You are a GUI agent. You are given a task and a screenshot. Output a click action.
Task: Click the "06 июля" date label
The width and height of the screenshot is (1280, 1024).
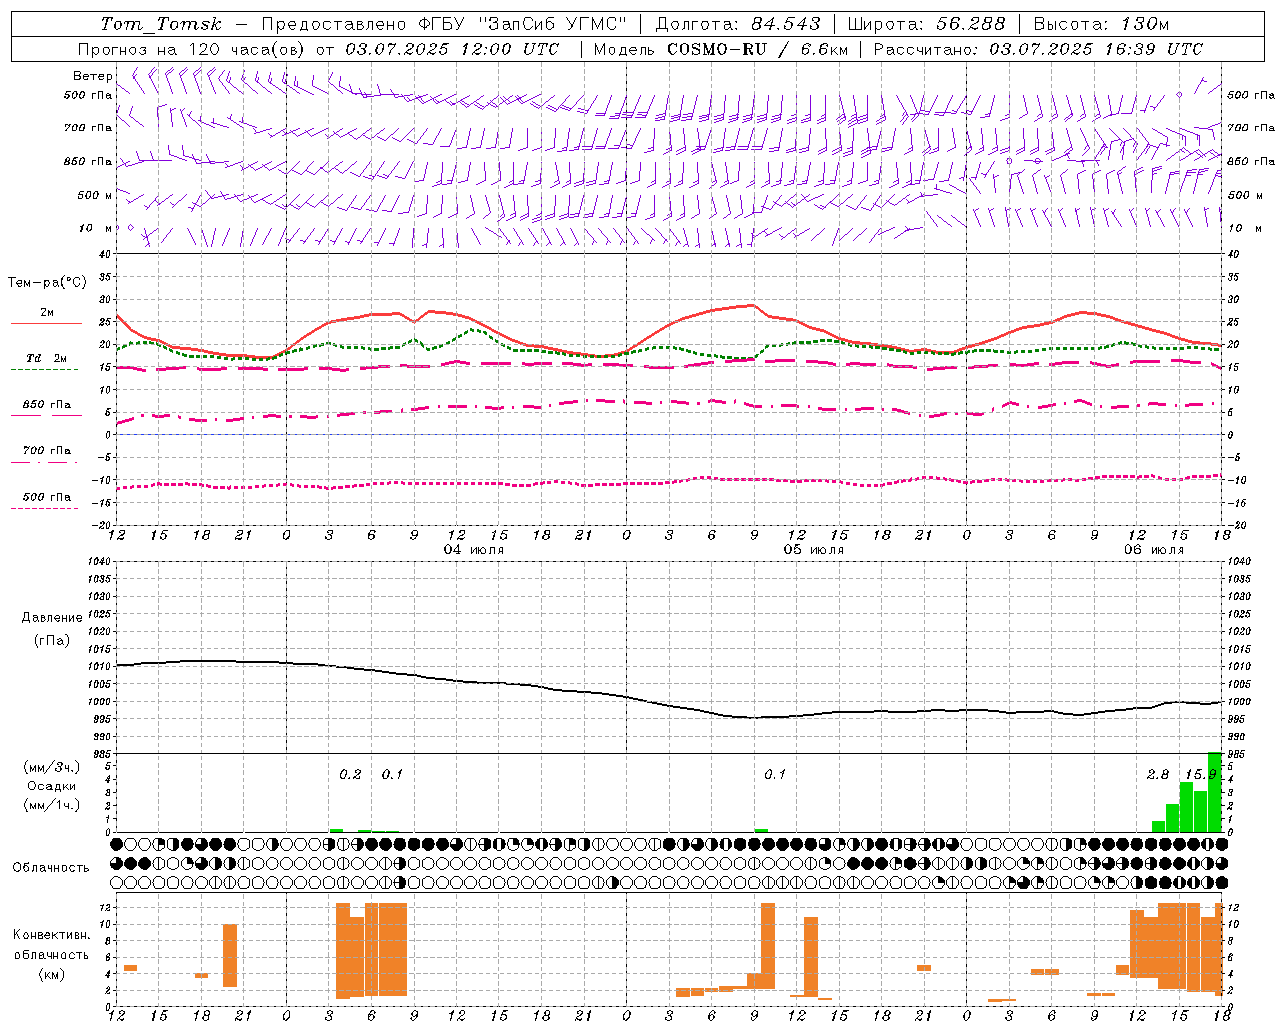coord(1153,550)
